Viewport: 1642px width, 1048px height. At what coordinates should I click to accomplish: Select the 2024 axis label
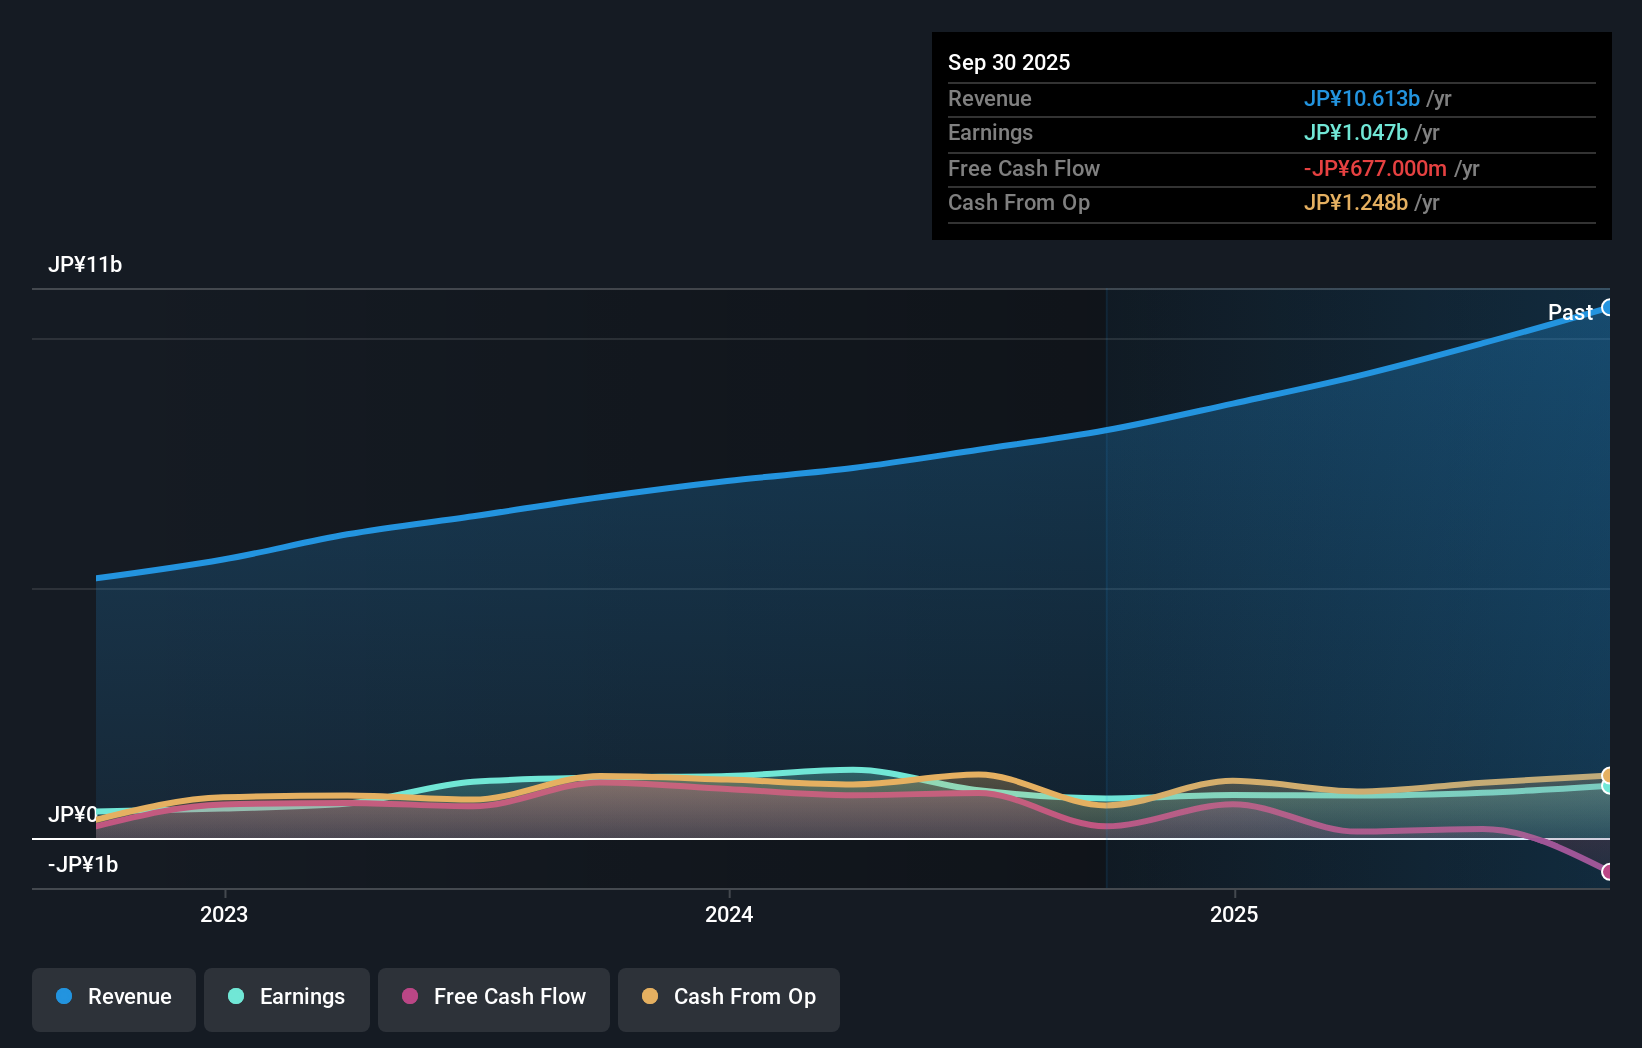pos(728,914)
